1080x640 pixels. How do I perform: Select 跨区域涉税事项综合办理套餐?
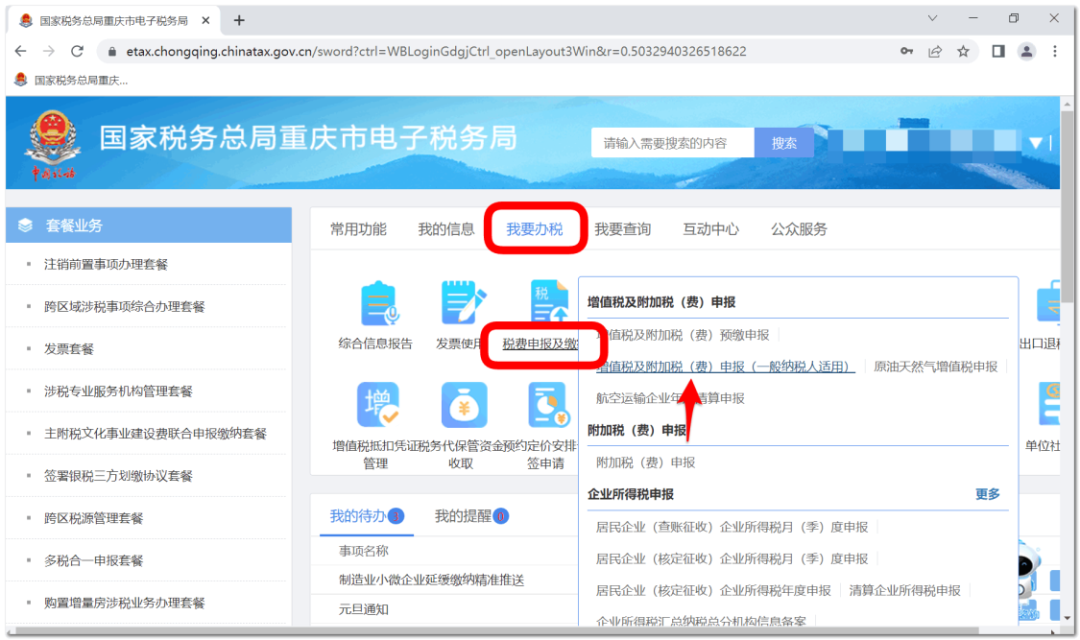(125, 307)
